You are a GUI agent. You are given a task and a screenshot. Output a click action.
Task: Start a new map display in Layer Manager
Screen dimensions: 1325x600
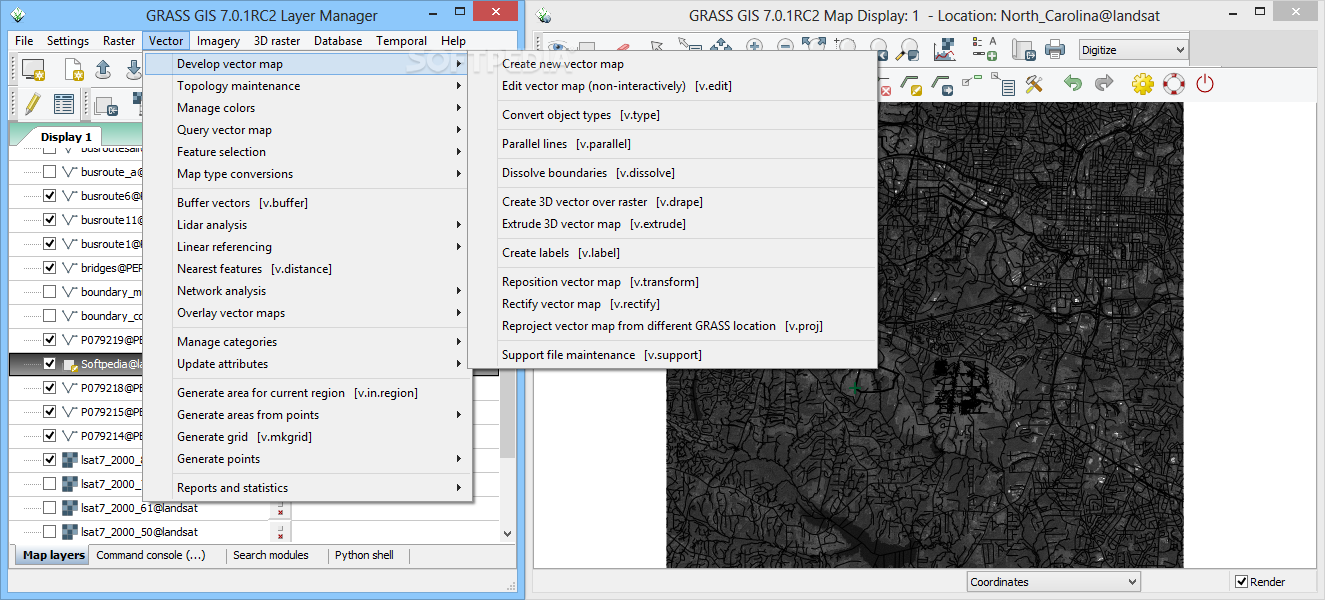click(x=33, y=69)
